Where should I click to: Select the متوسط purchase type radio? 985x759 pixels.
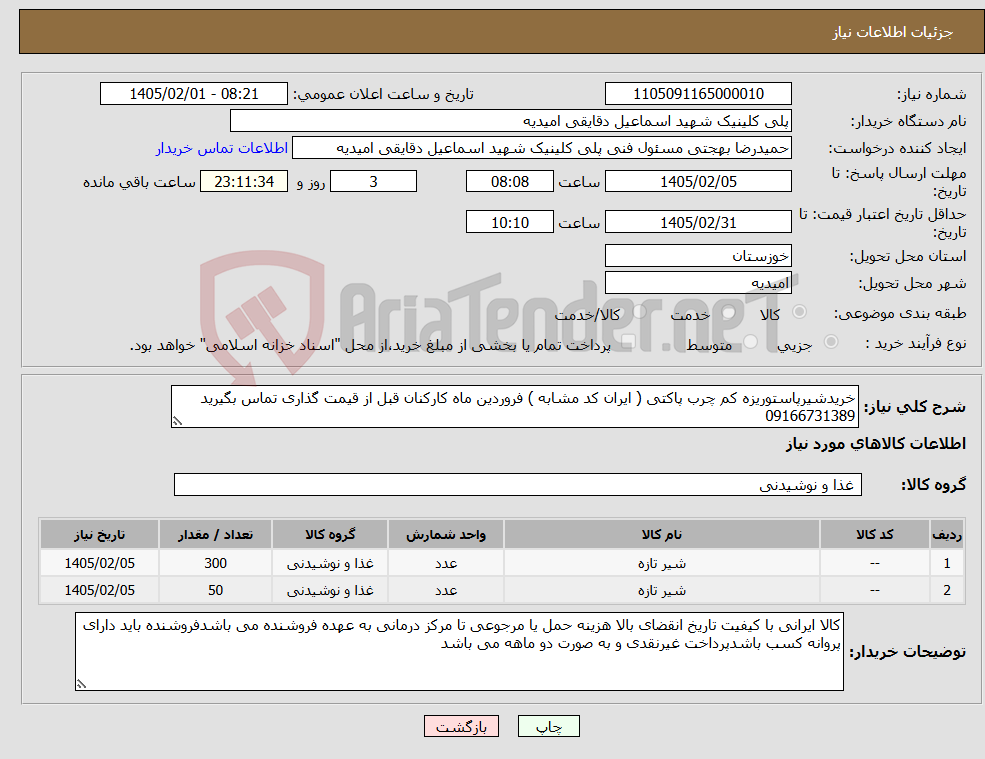point(750,342)
